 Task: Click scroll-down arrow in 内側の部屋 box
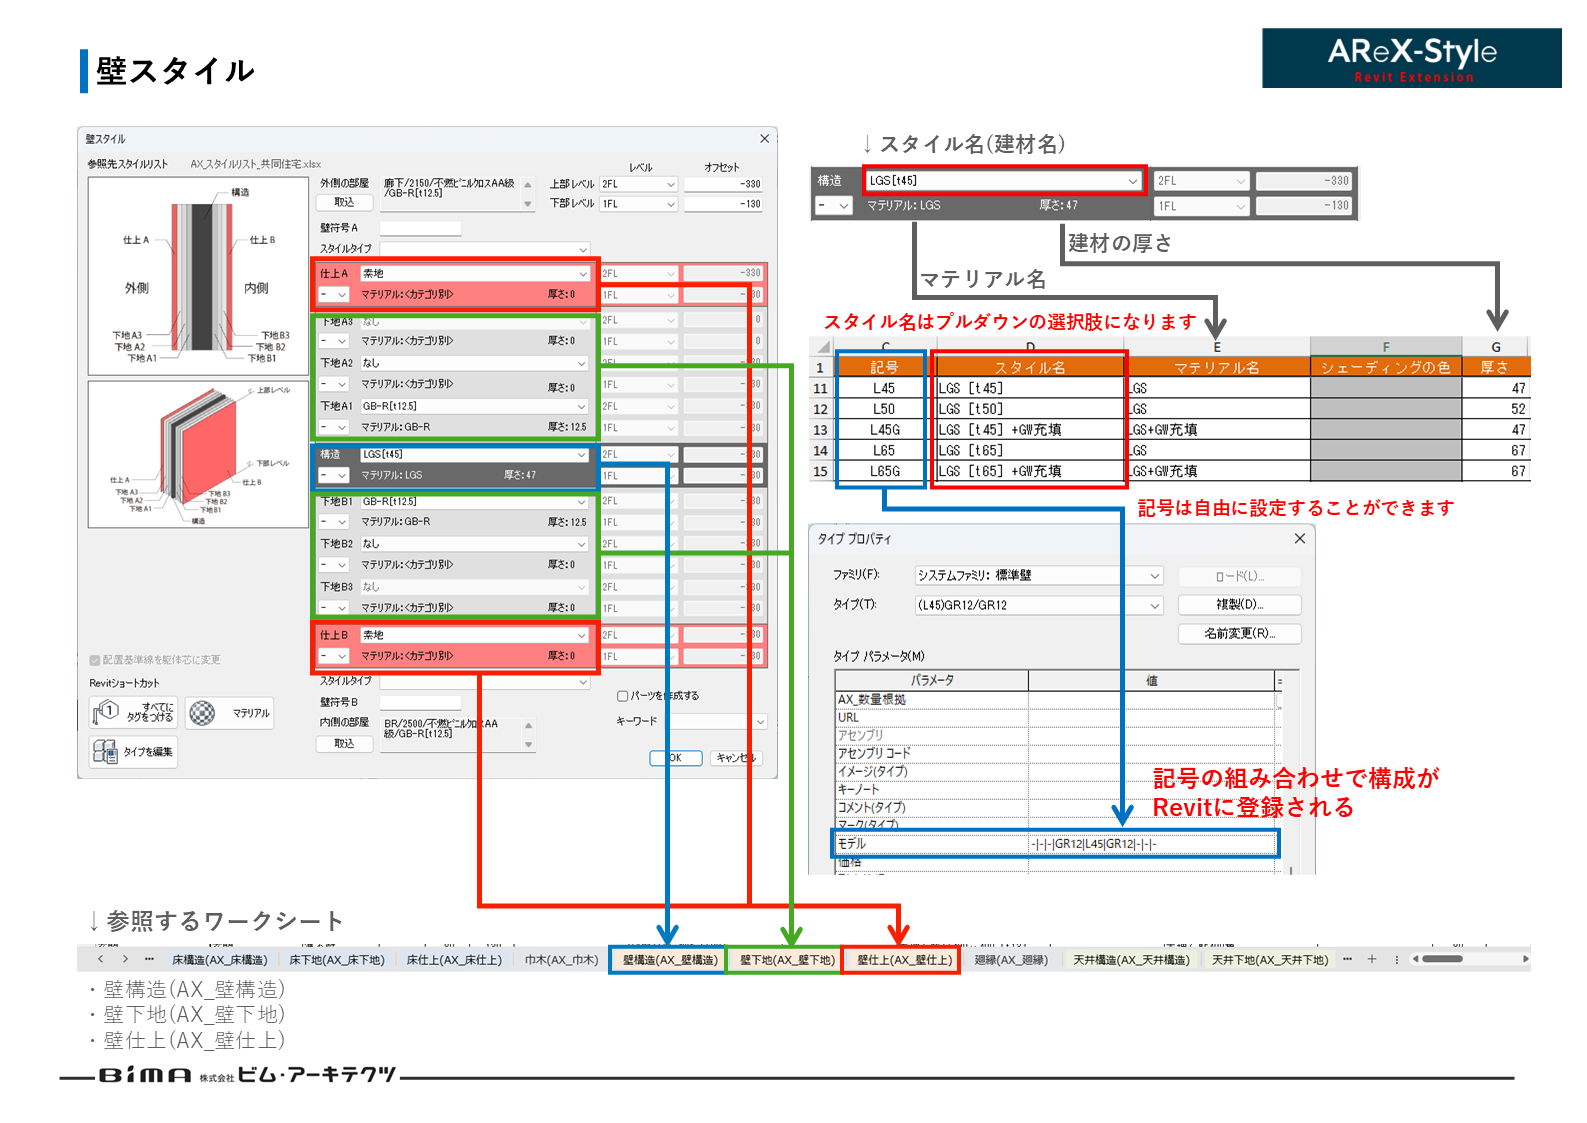(528, 745)
